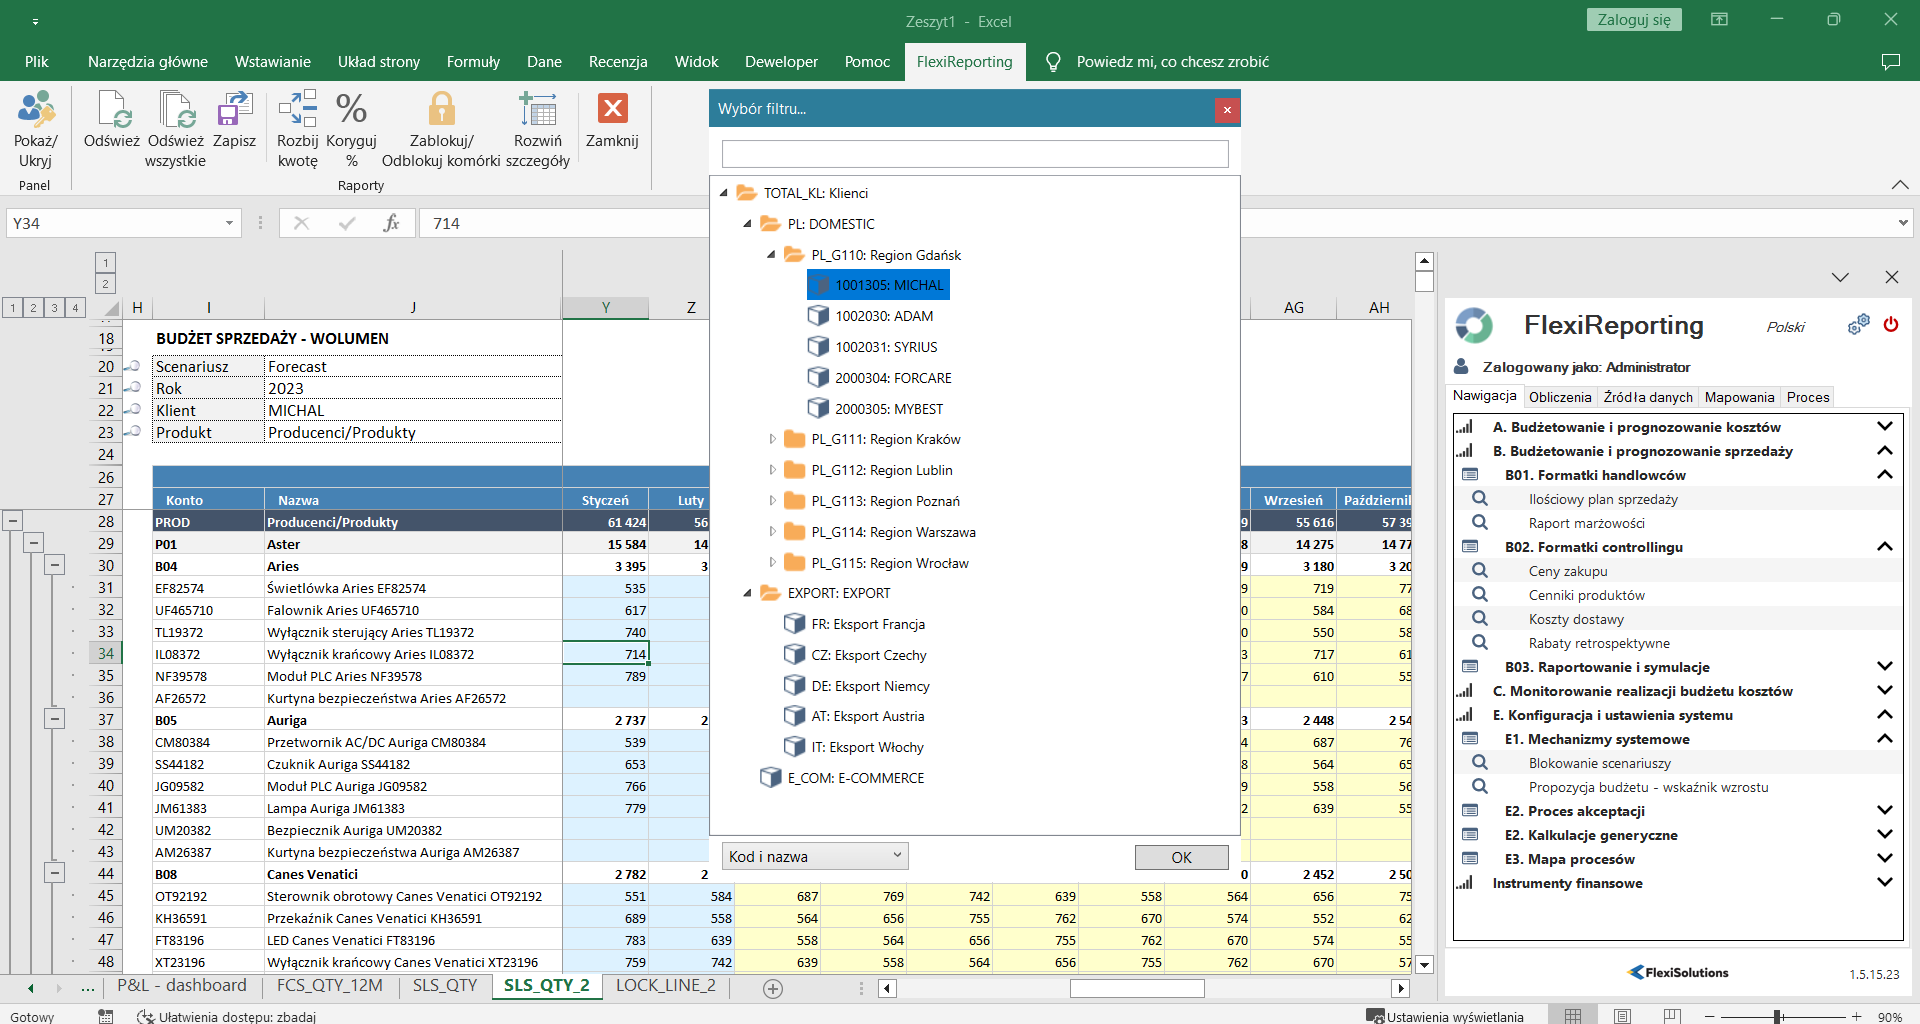Image resolution: width=1920 pixels, height=1024 pixels.
Task: Open 'Raport marżowości' link
Action: click(x=1586, y=523)
